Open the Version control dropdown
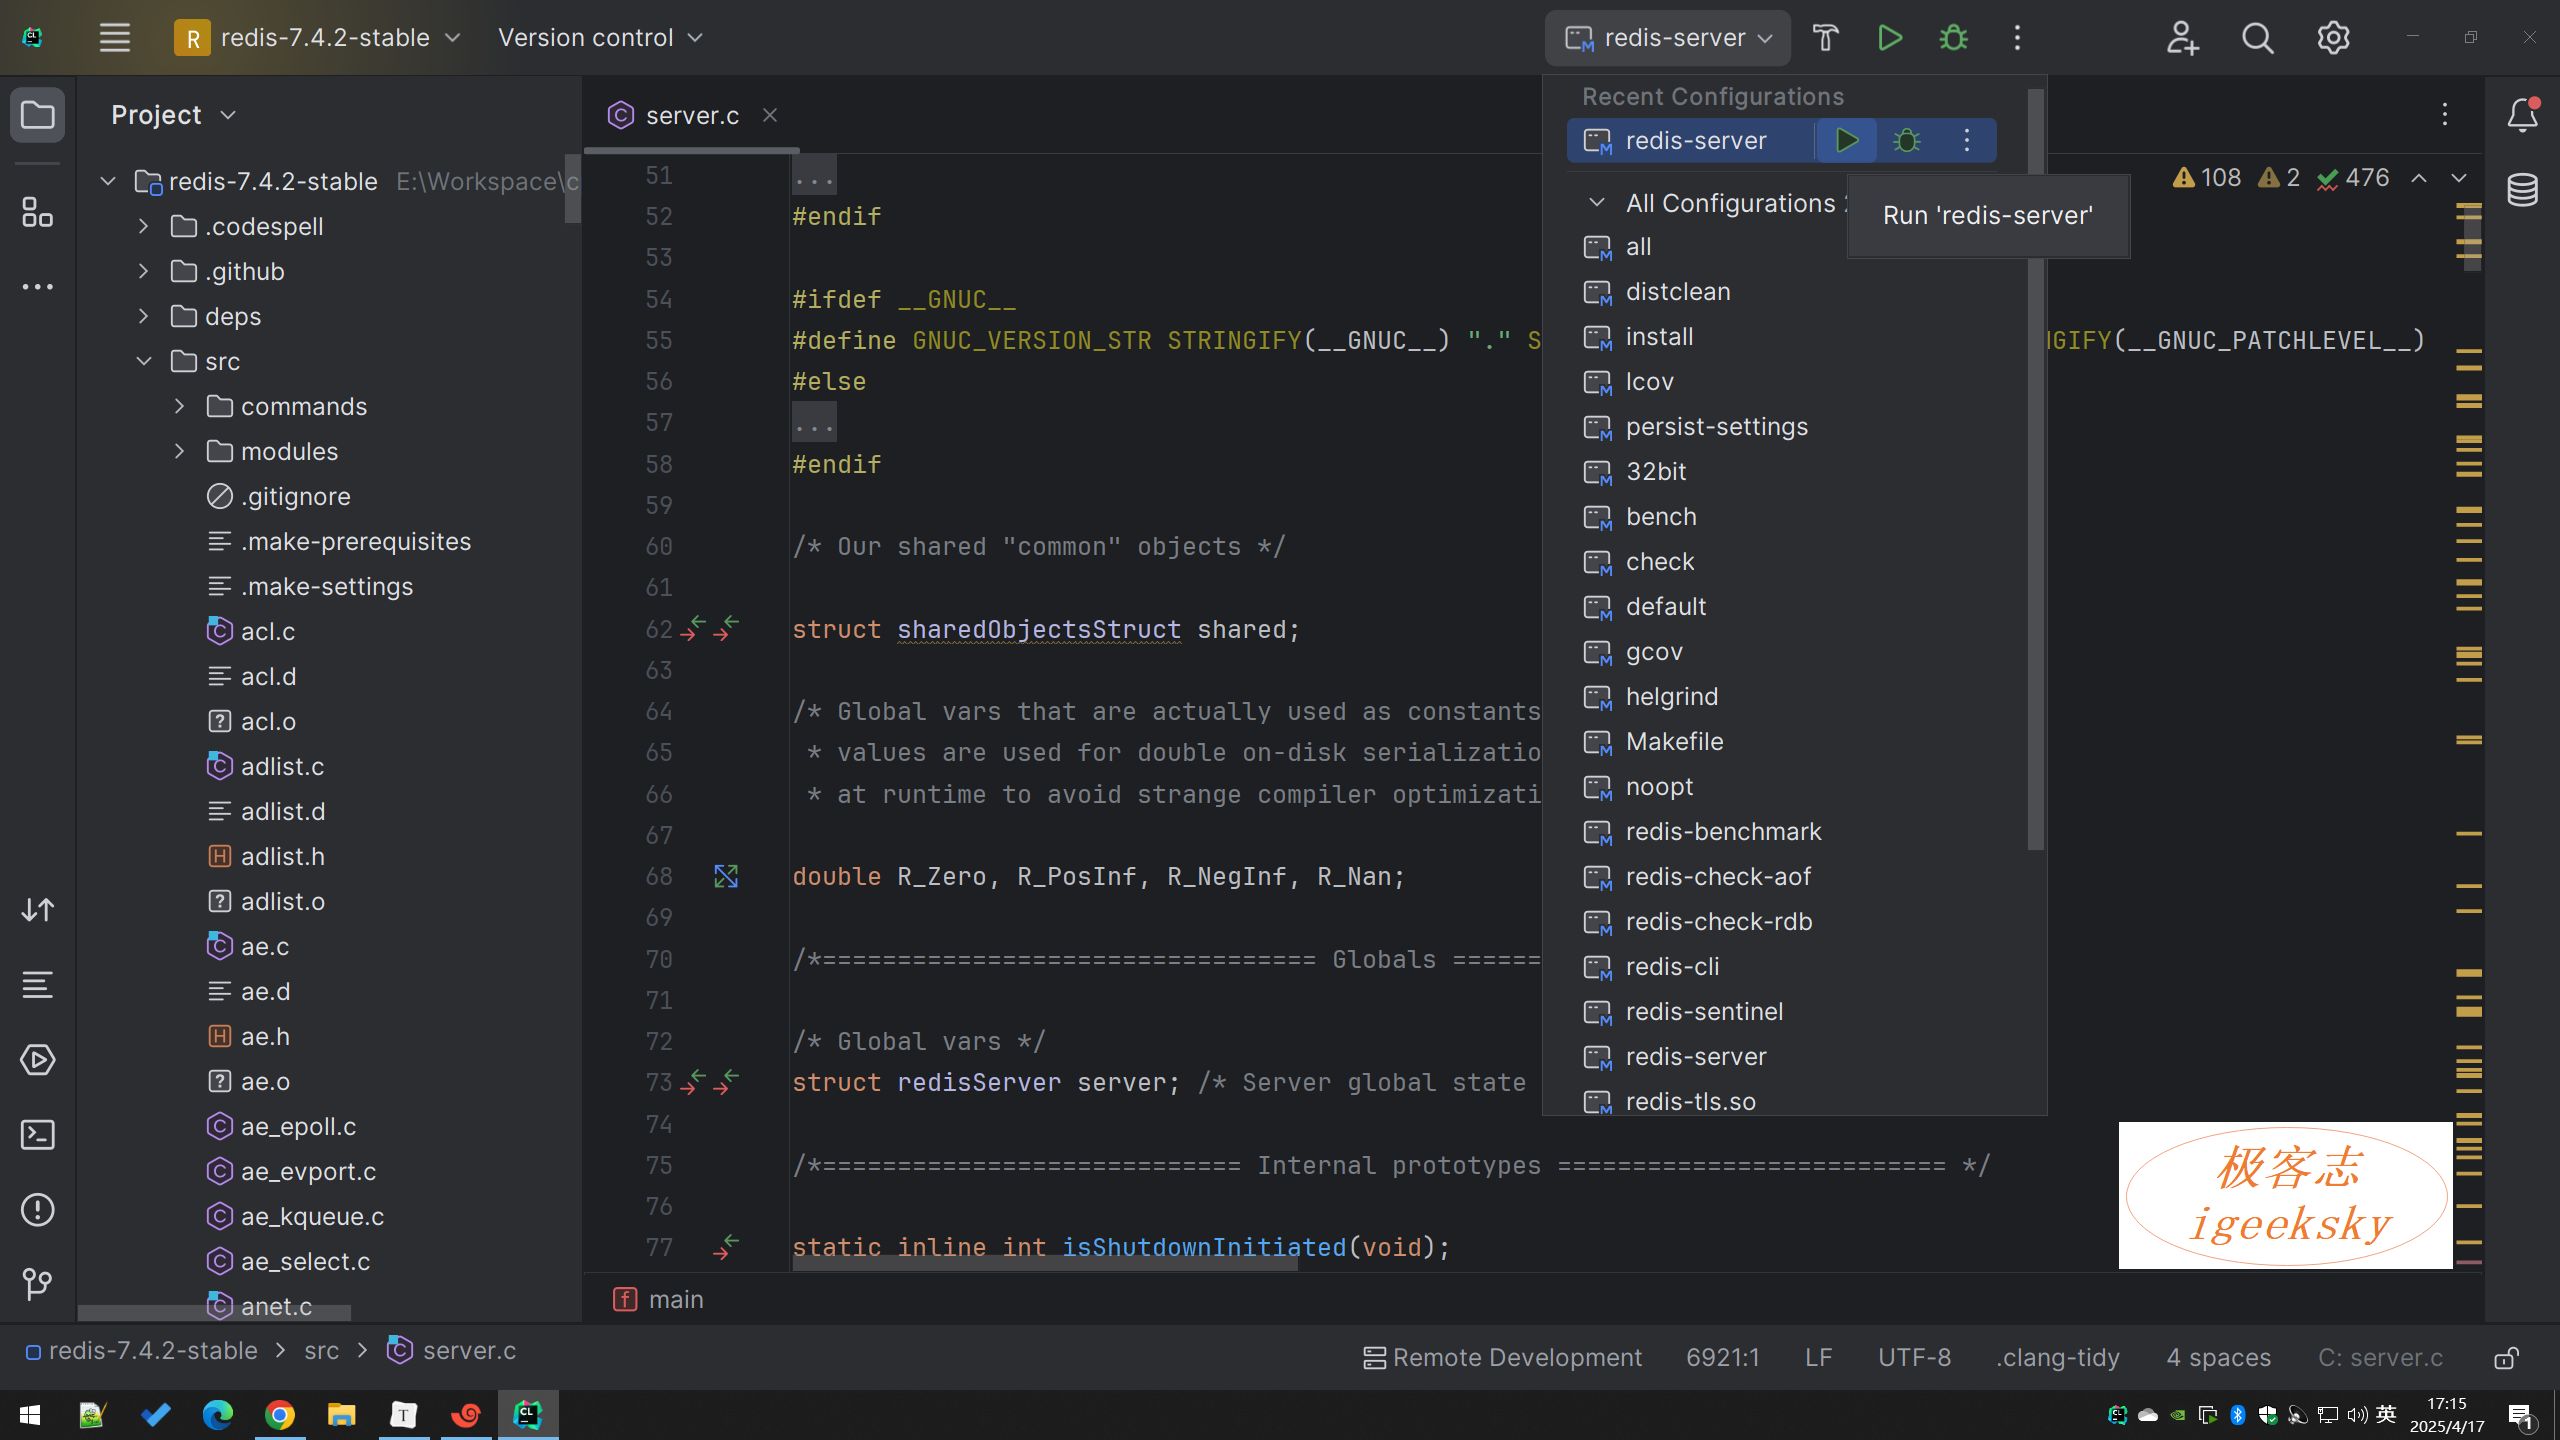This screenshot has width=2560, height=1440. 600,38
